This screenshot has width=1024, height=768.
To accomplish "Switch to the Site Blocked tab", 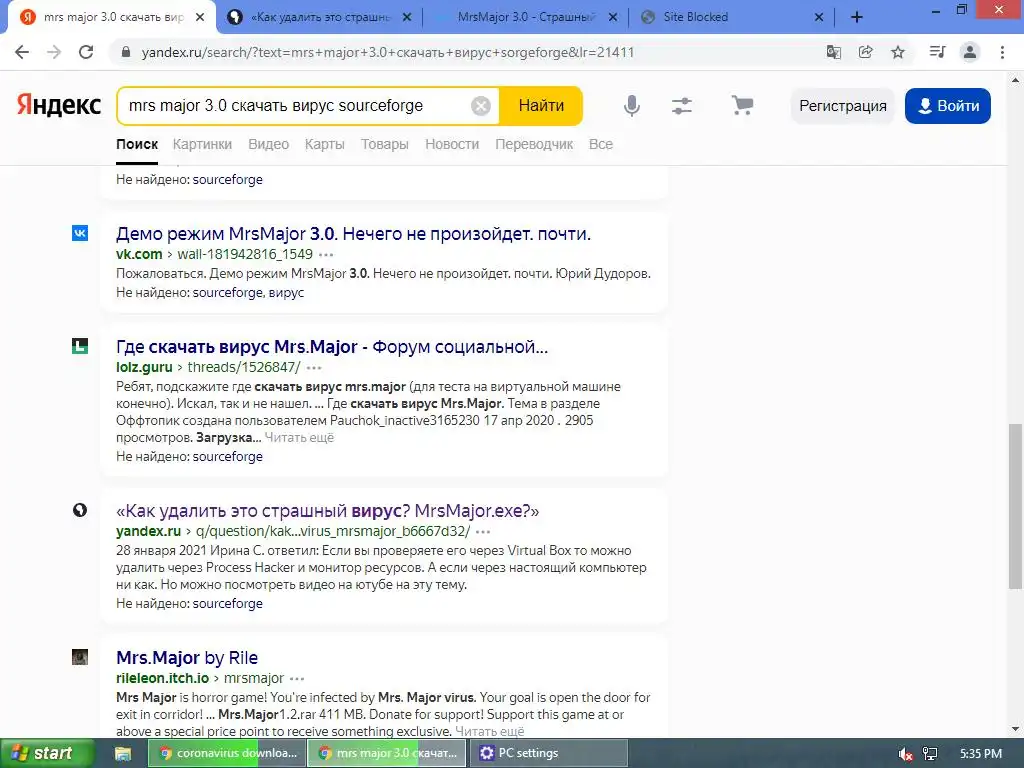I will (731, 18).
